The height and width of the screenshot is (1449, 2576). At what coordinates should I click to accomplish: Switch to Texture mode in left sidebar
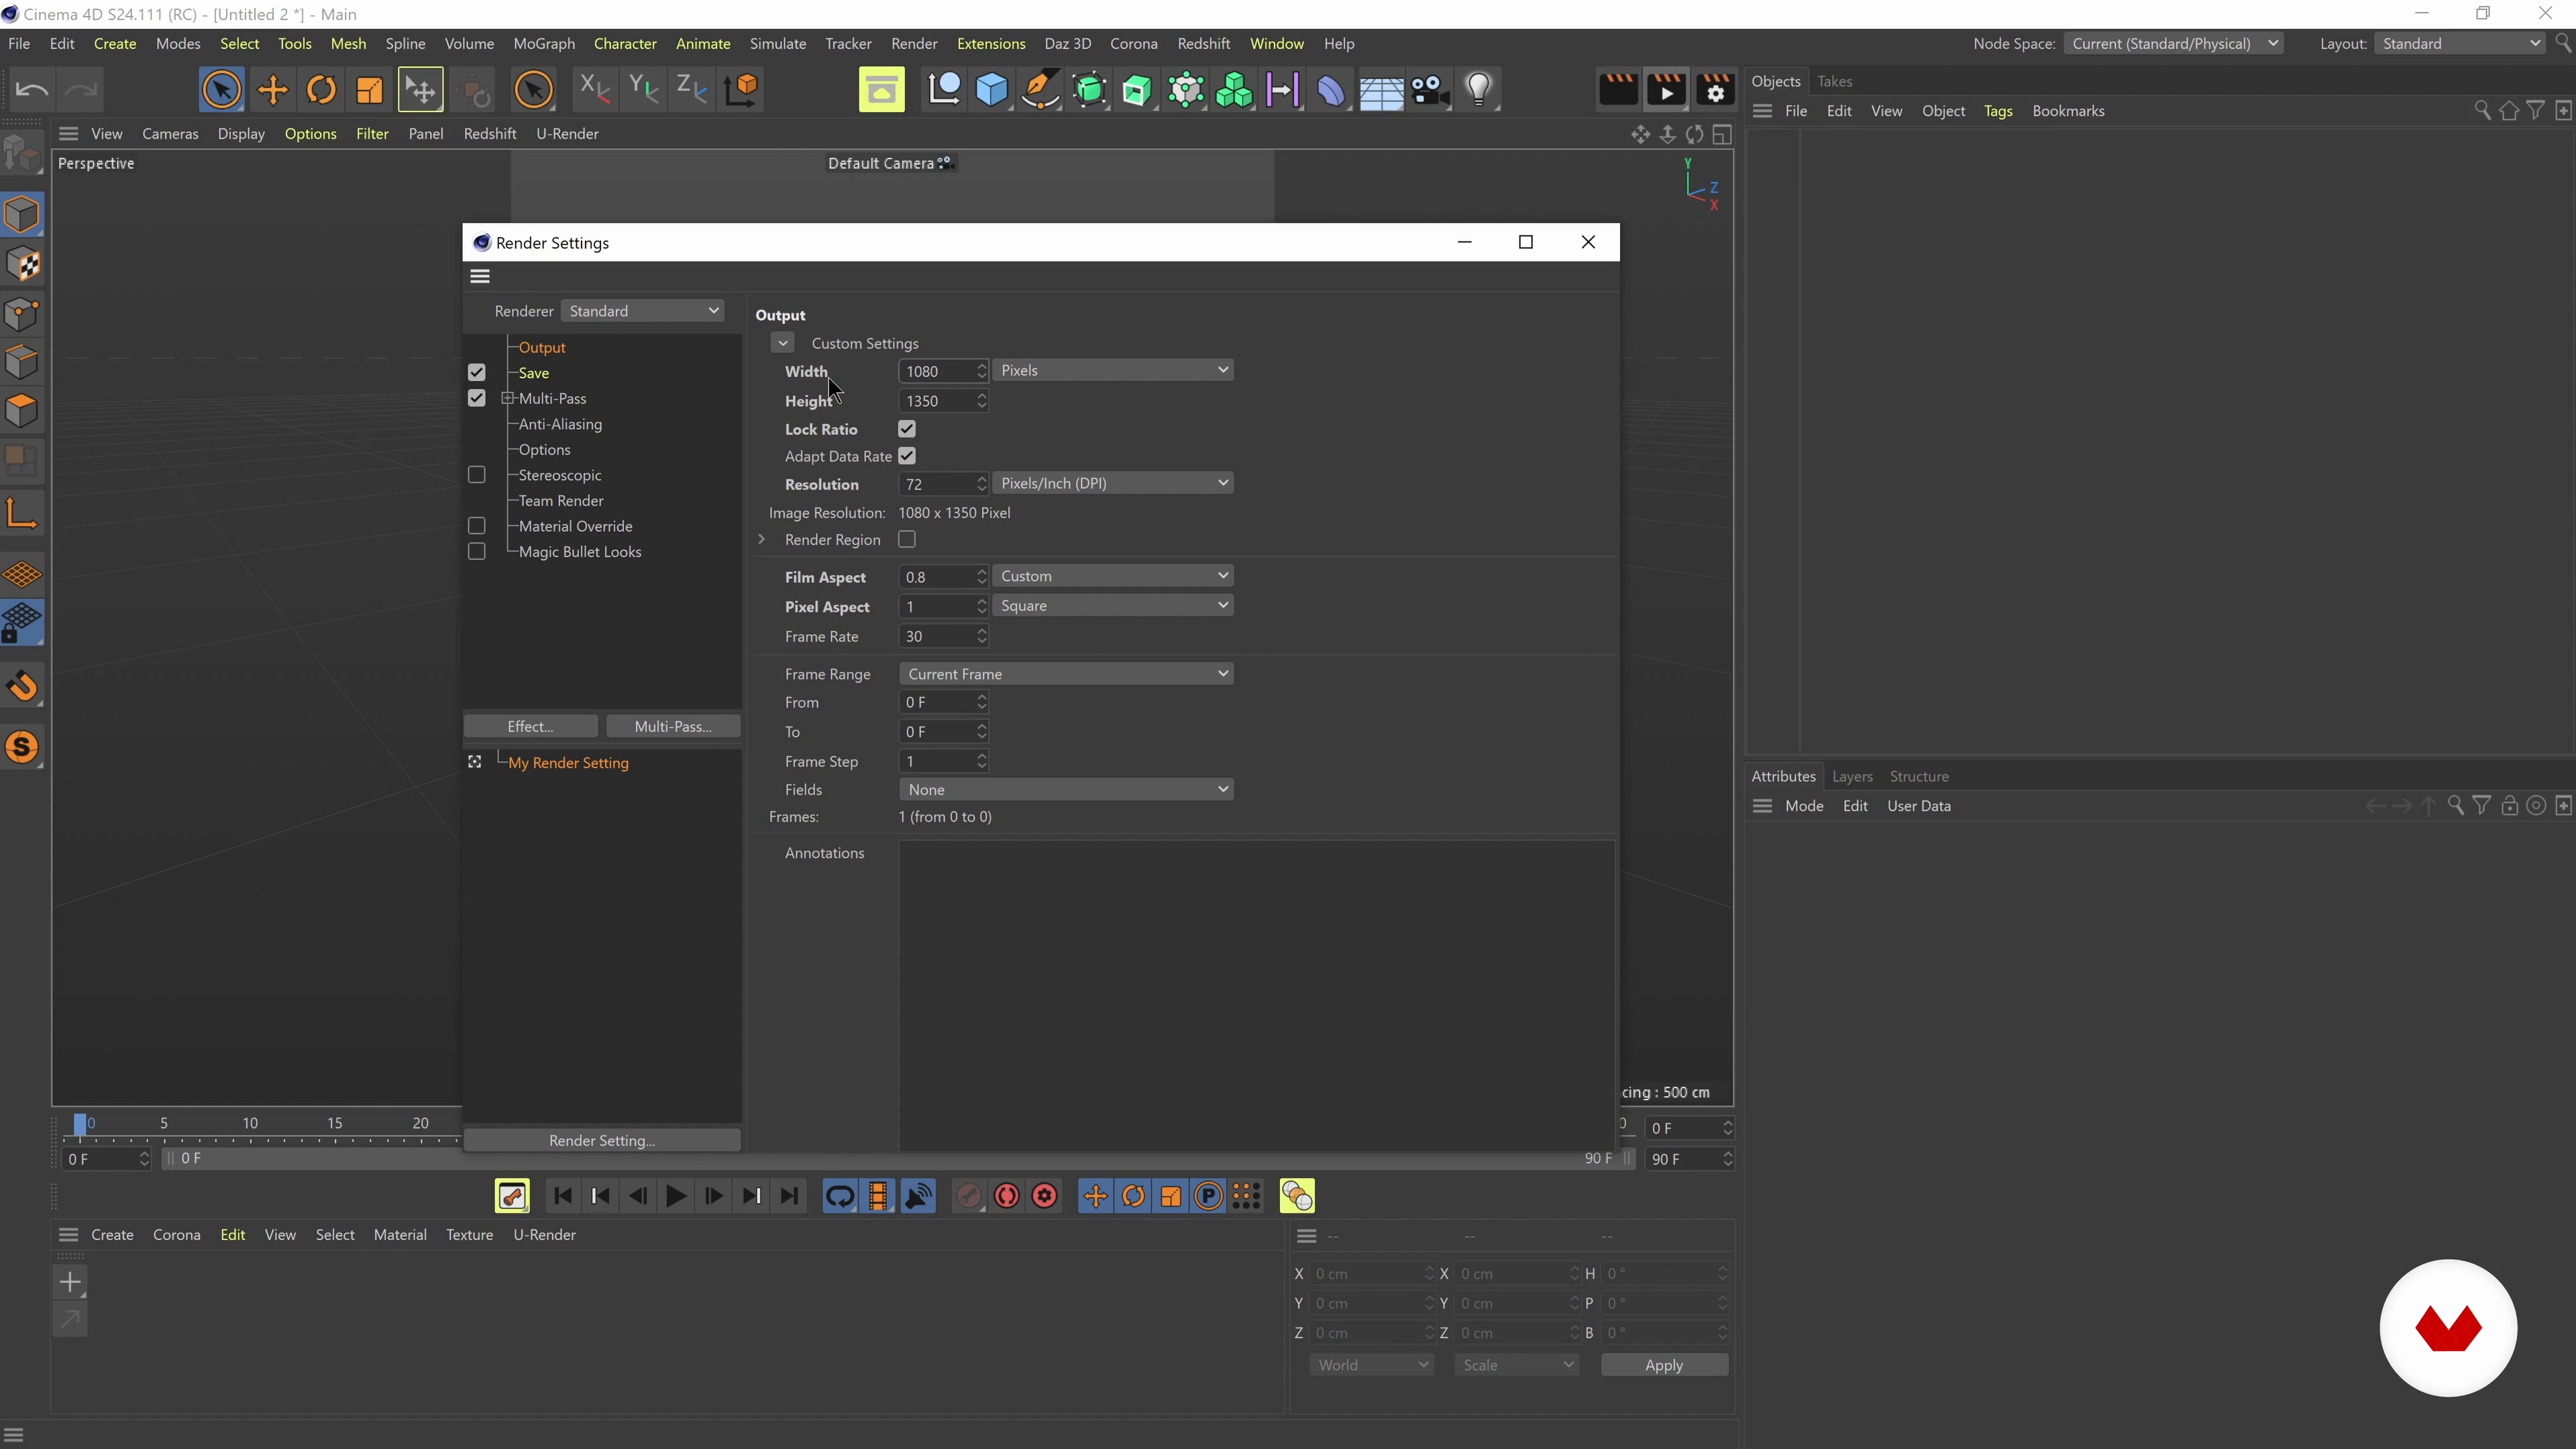[x=22, y=265]
